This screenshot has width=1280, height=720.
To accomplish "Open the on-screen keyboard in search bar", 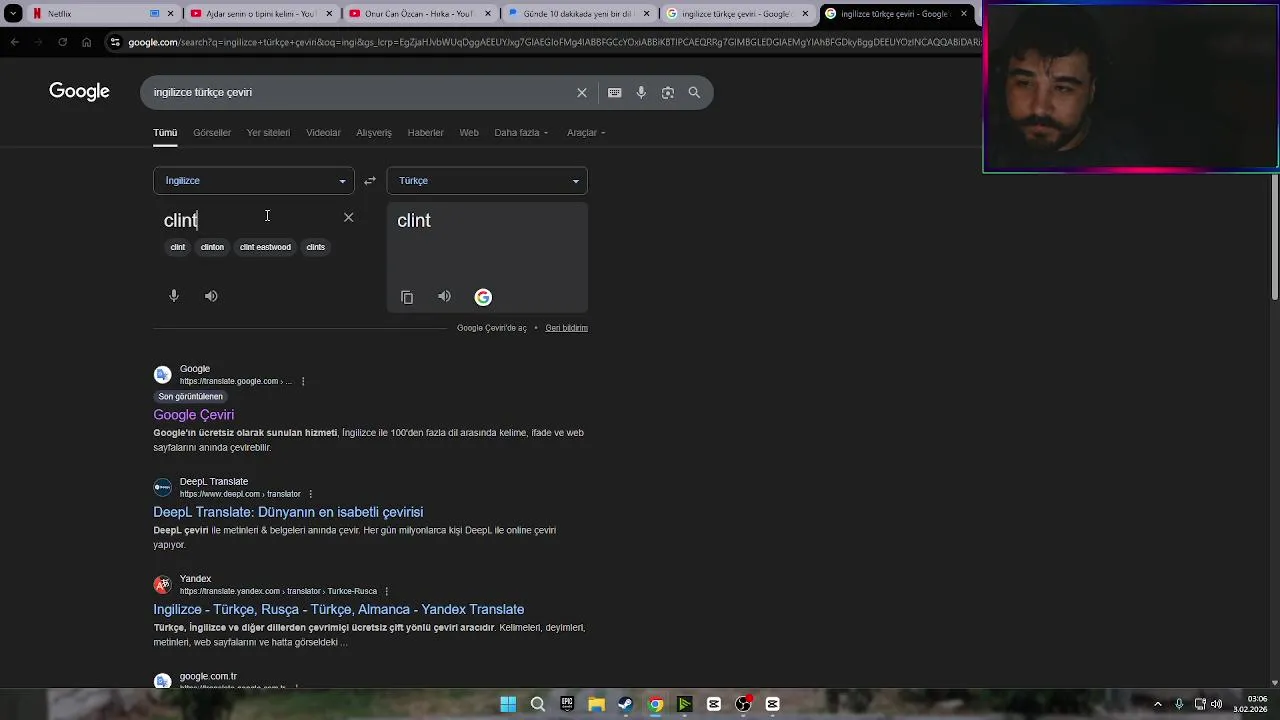I will 614,92.
